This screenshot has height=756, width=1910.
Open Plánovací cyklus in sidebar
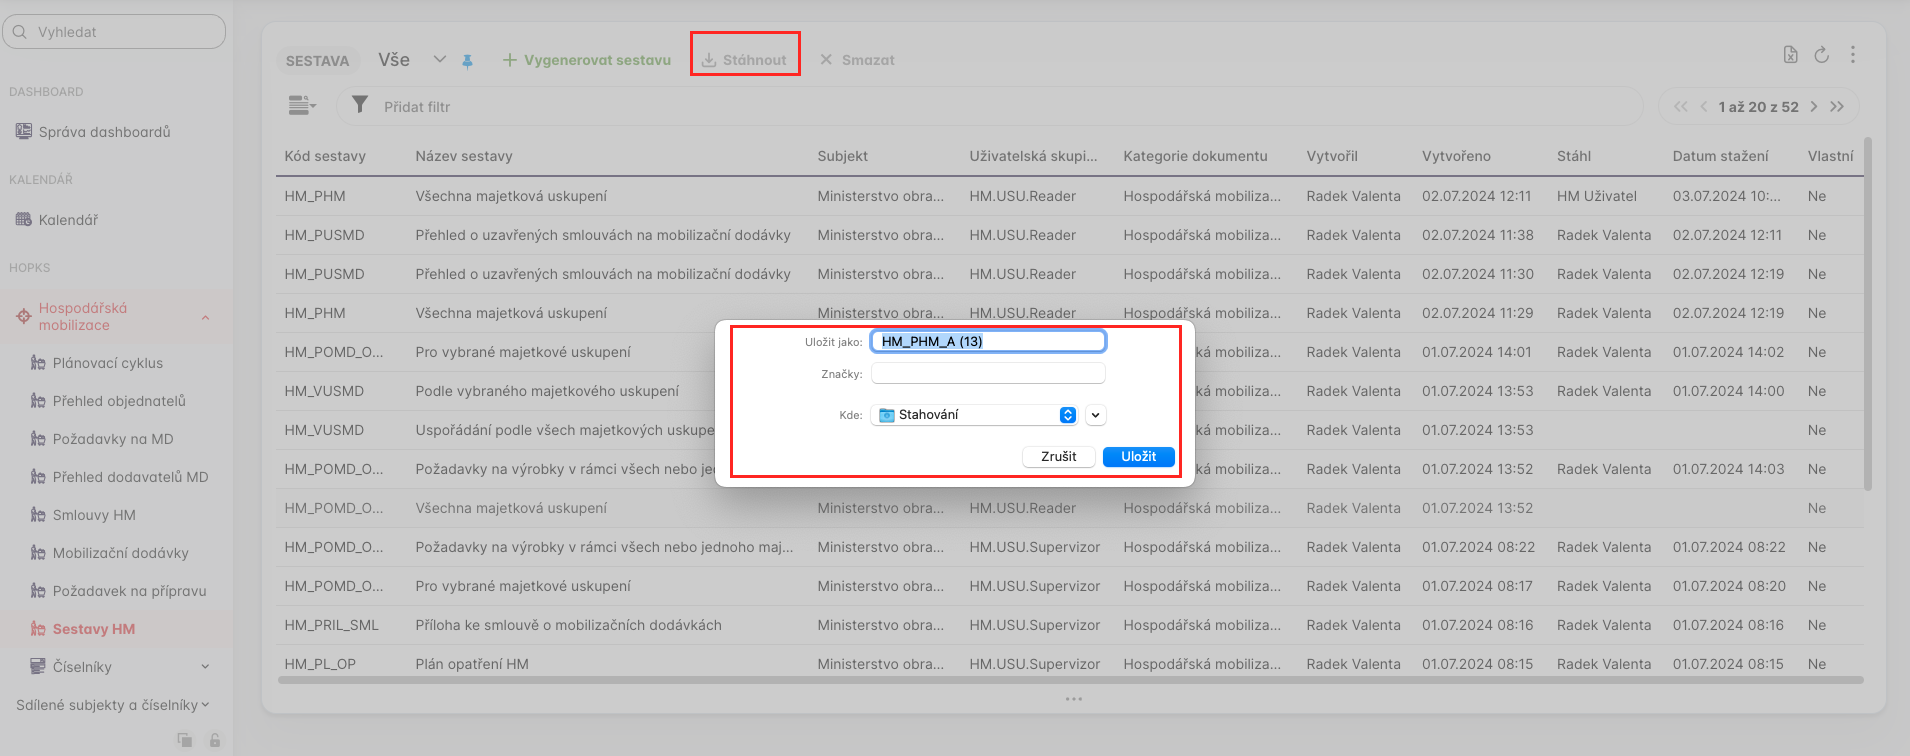[x=107, y=363]
